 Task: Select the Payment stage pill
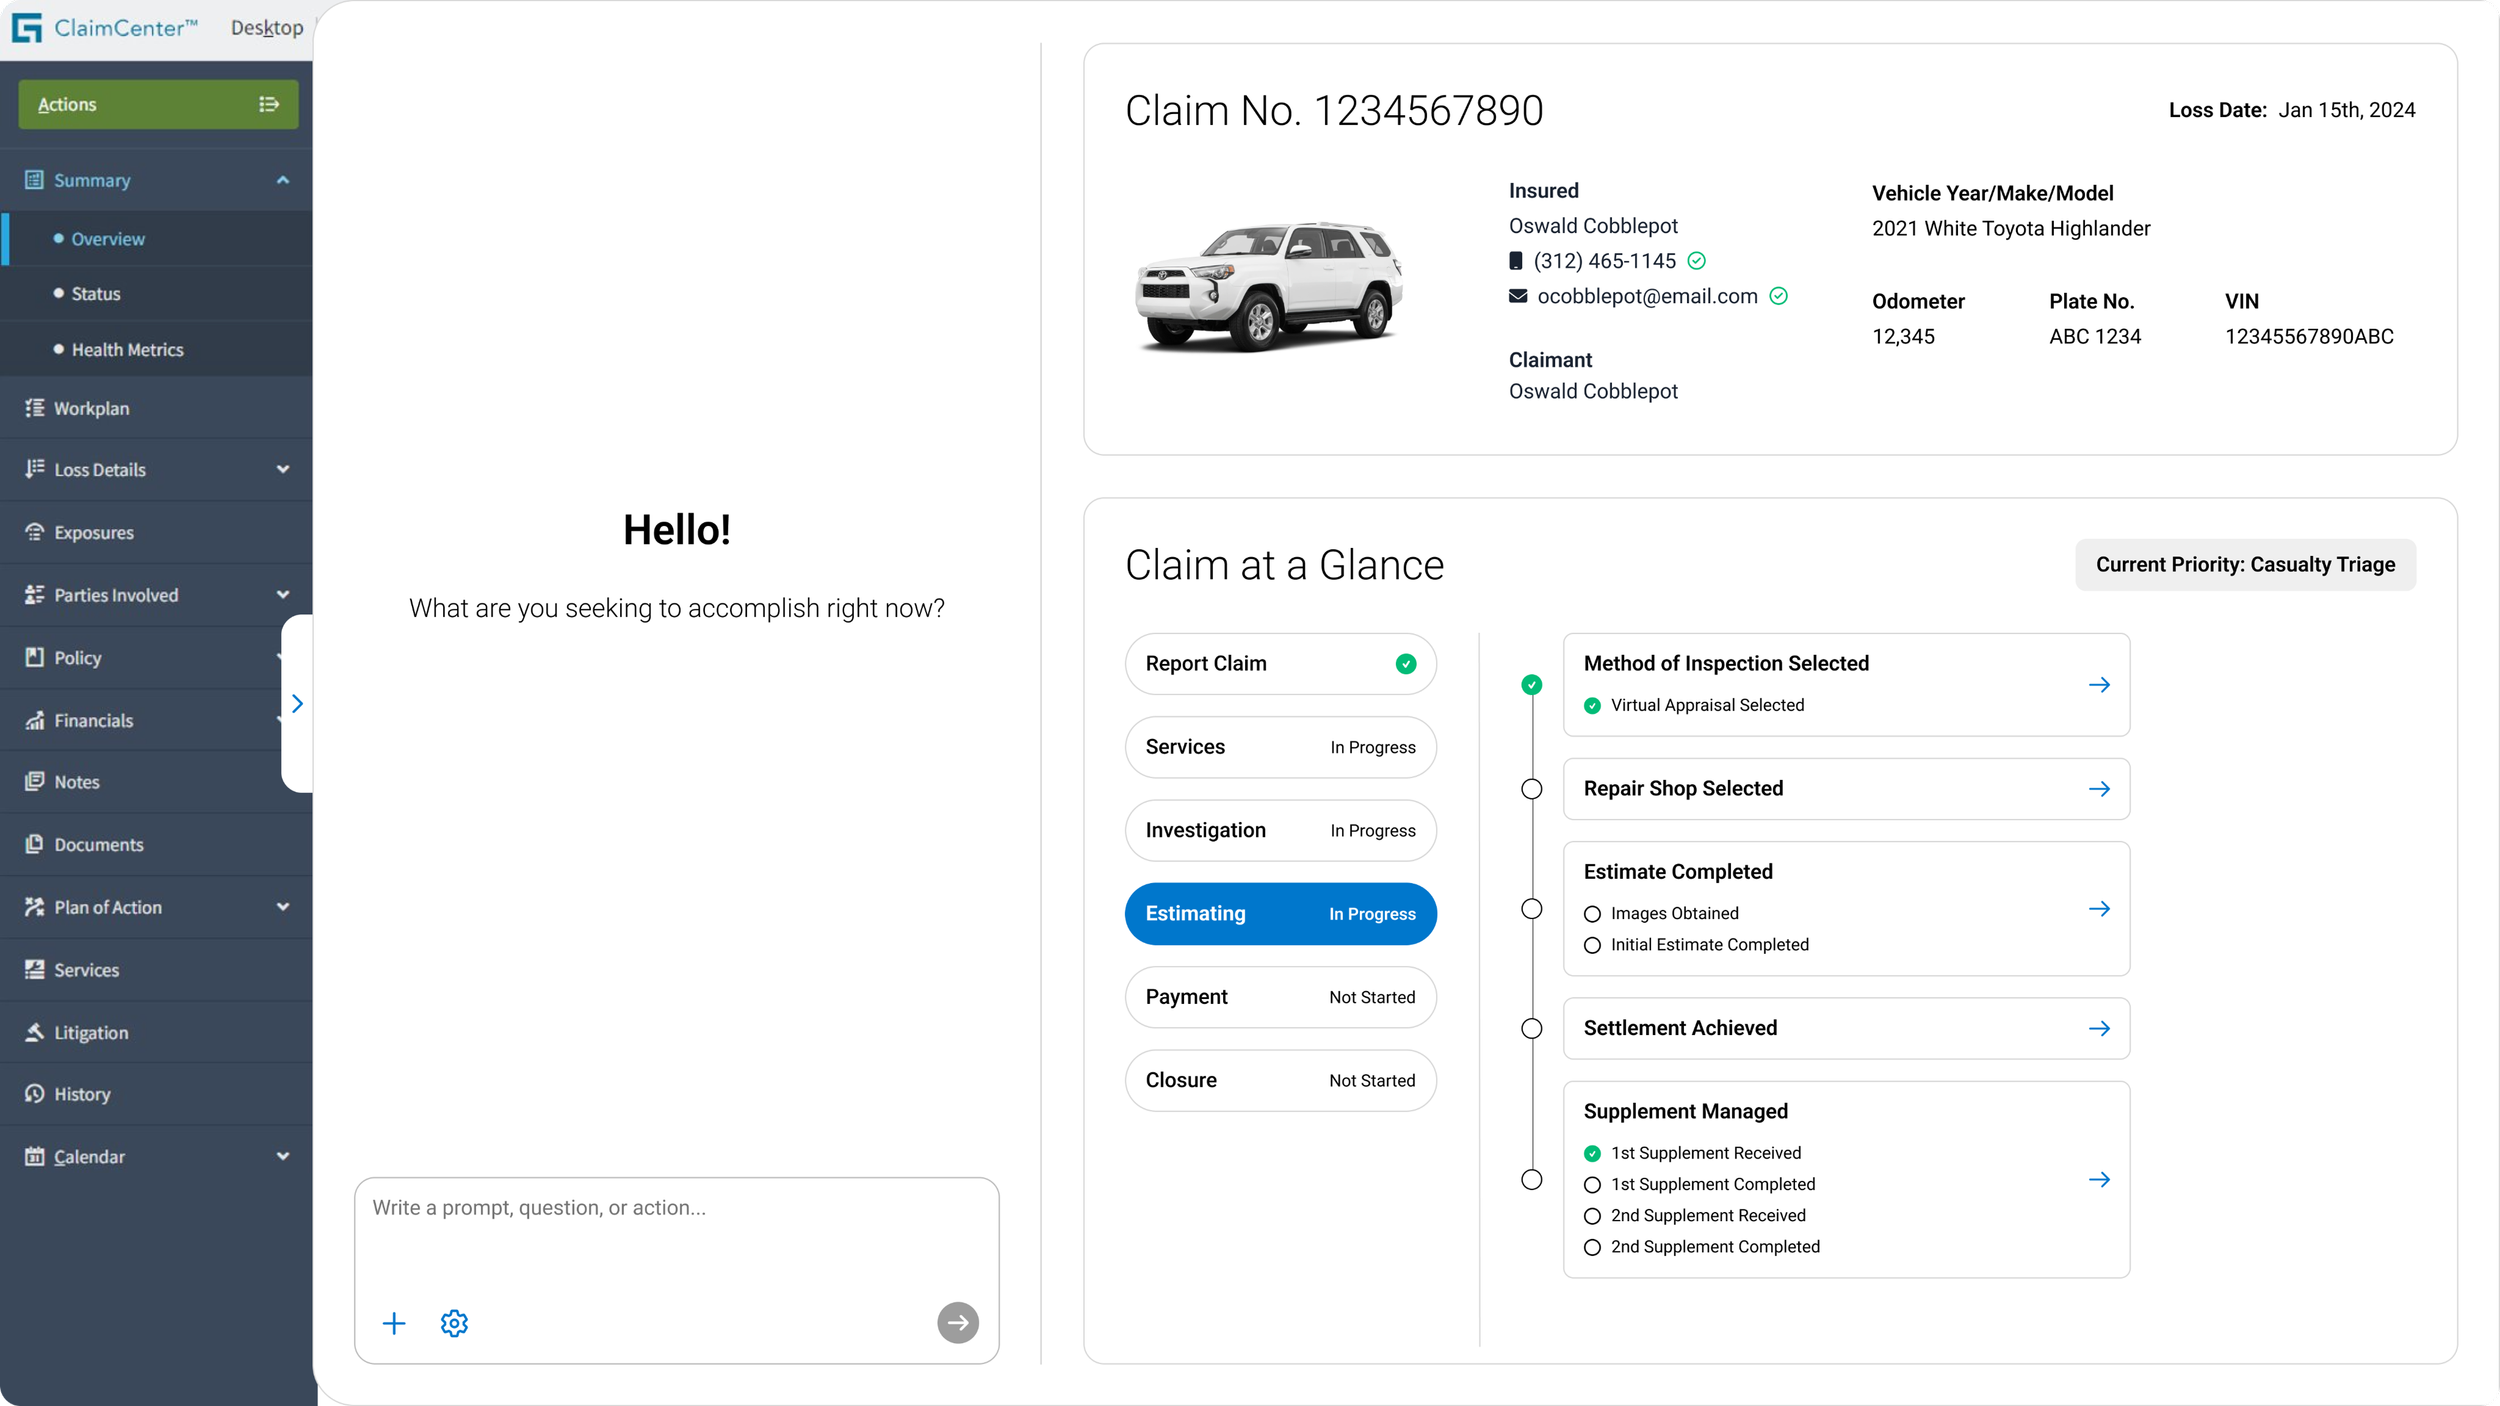1280,997
